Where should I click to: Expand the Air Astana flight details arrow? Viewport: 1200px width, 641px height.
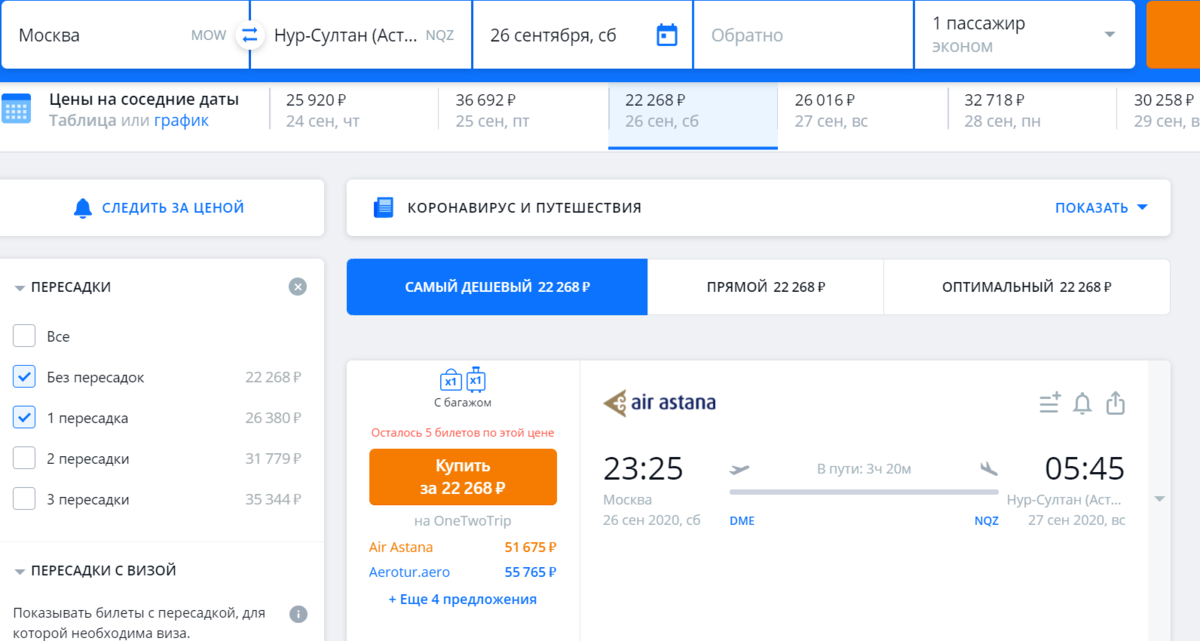(x=1159, y=498)
